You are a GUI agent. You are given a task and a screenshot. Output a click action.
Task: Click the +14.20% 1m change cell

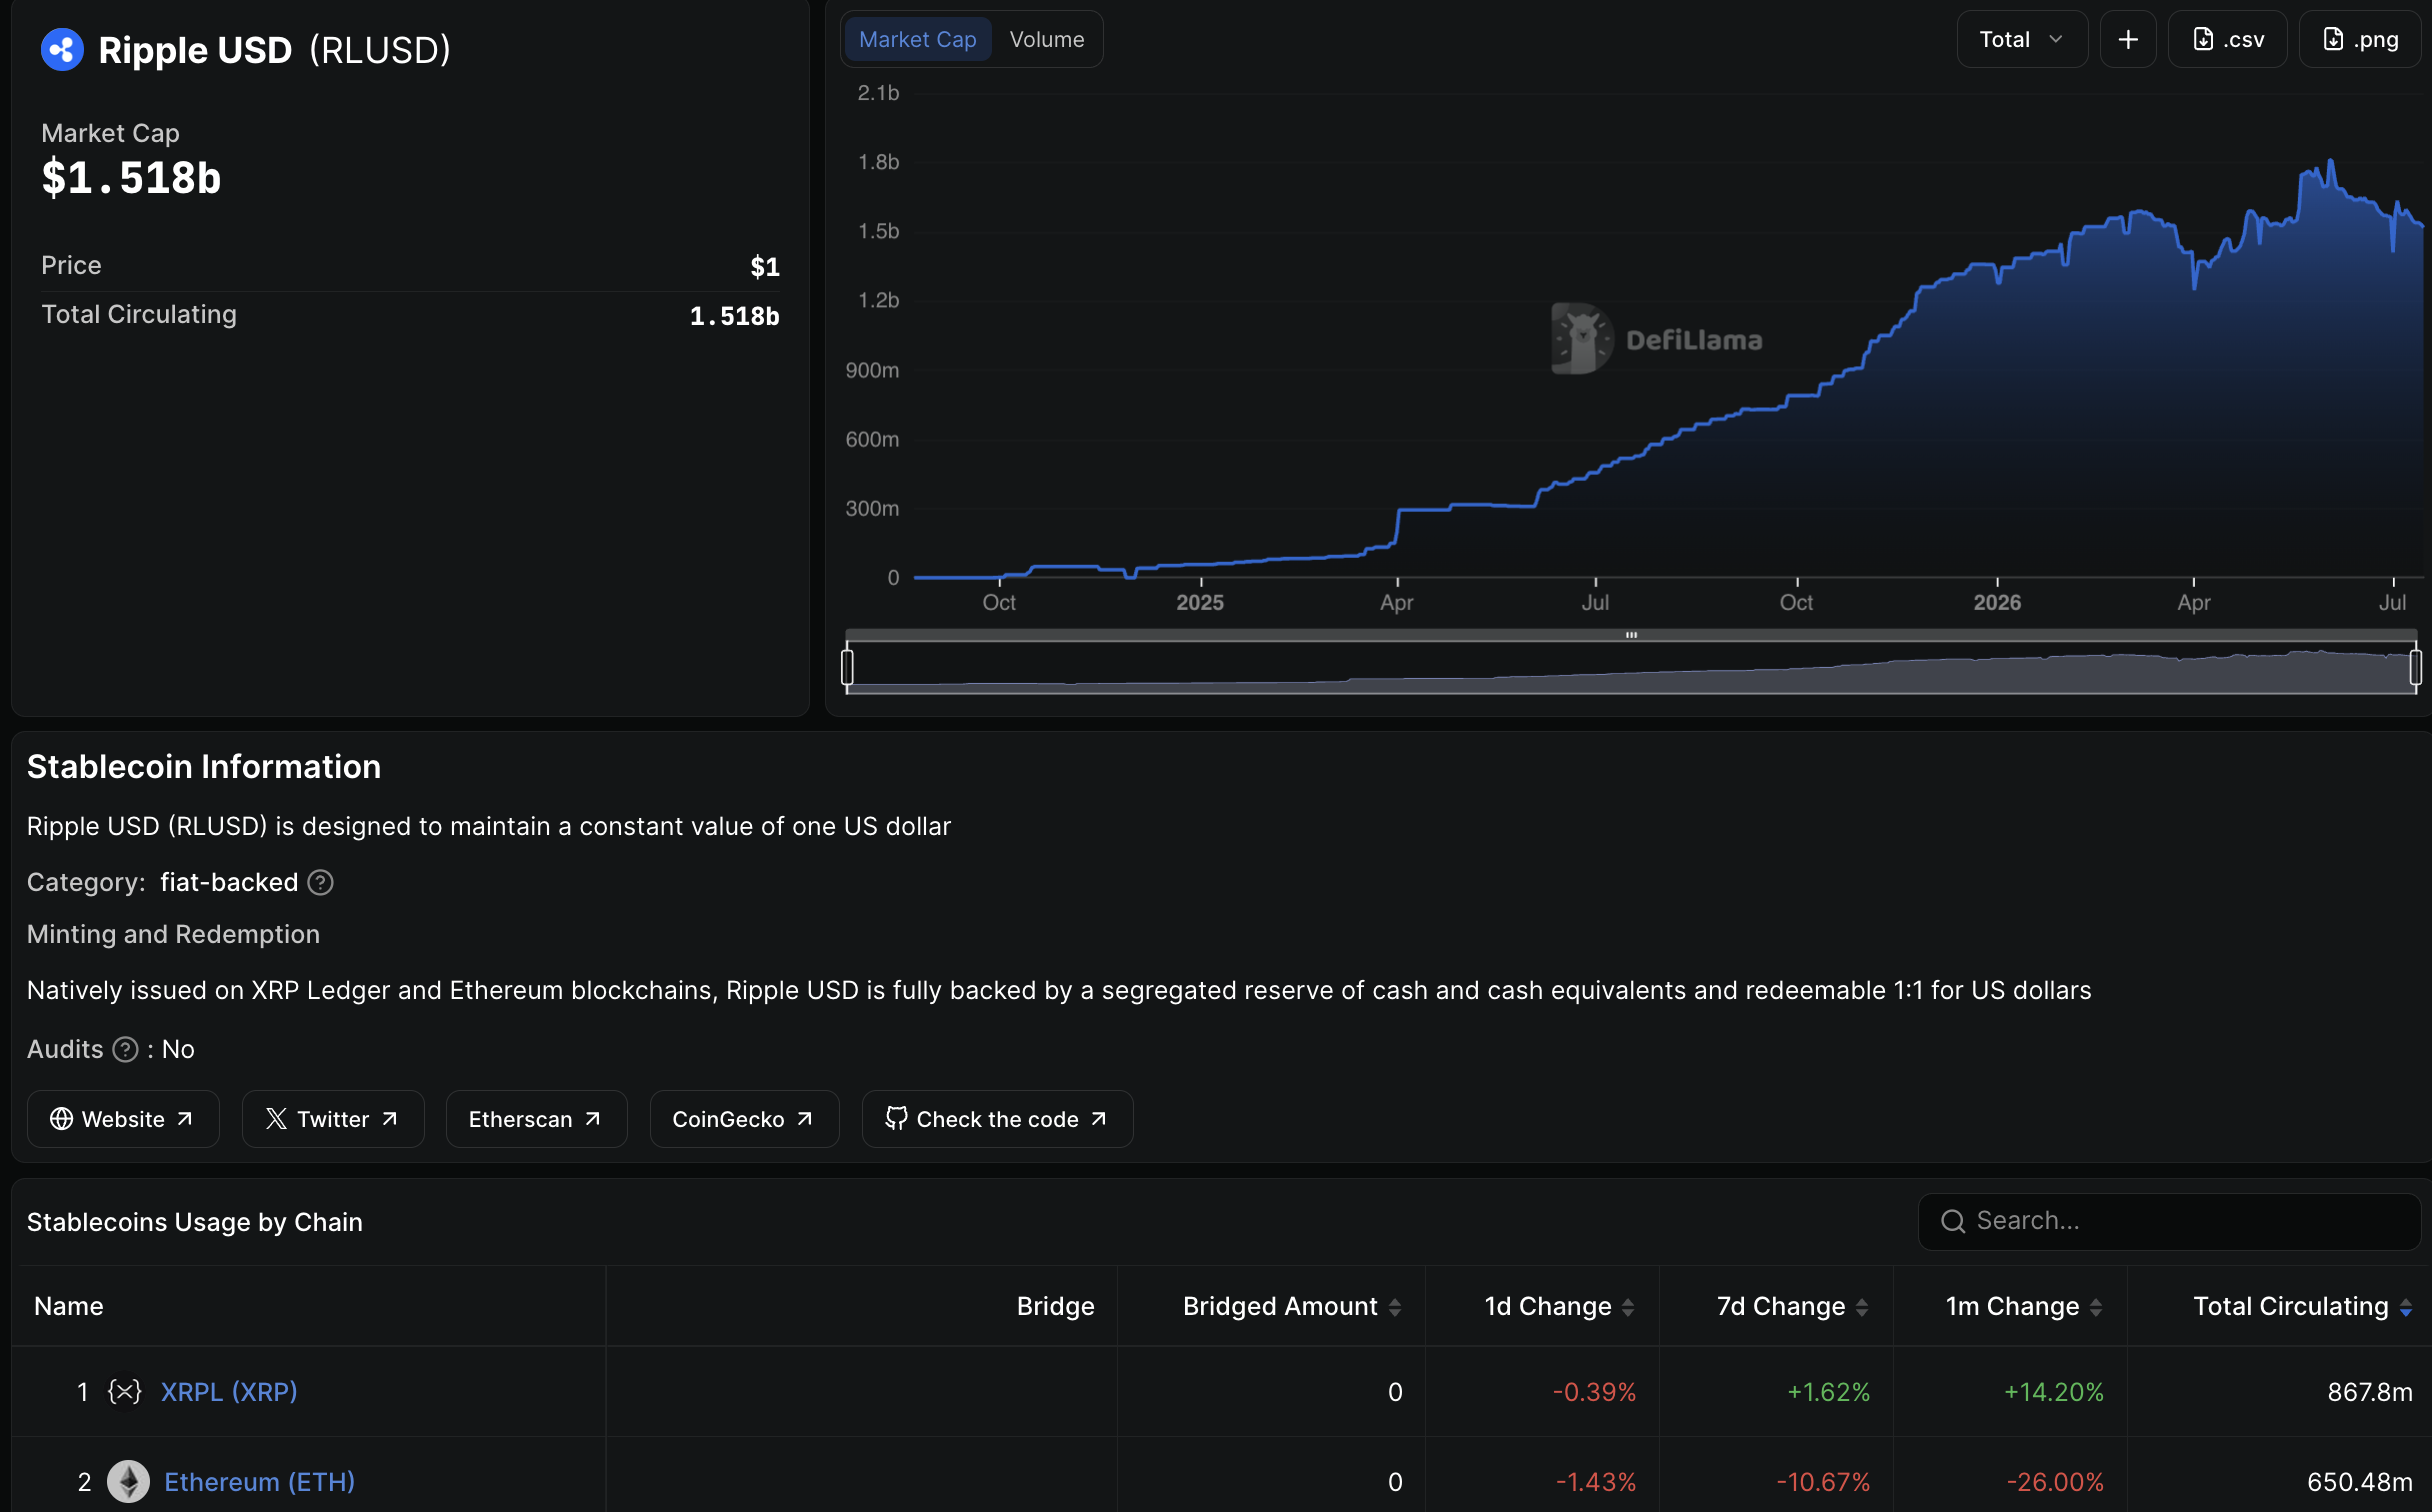point(2054,1392)
